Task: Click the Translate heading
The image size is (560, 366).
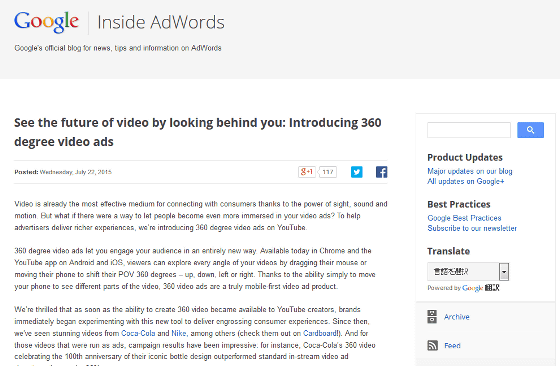Action: point(448,251)
